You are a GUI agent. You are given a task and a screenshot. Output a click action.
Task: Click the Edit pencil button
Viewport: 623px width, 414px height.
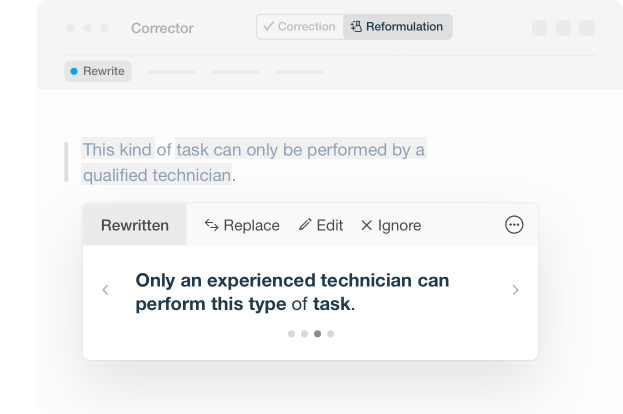(x=321, y=225)
